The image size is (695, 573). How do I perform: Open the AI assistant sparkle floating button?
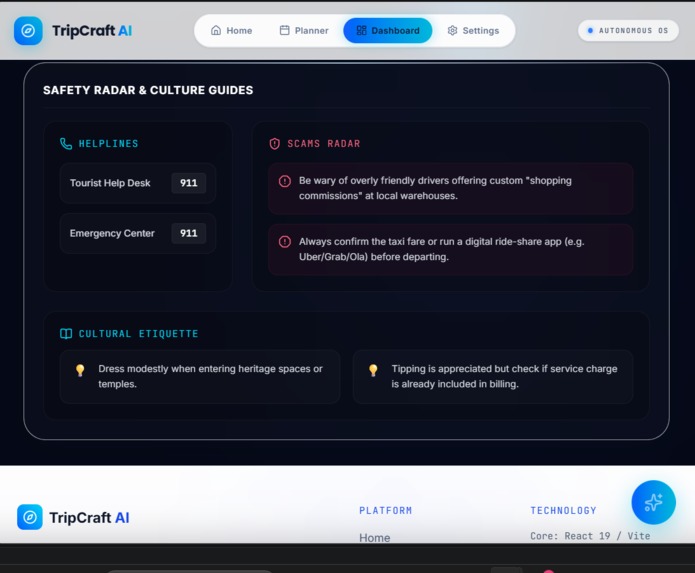653,502
